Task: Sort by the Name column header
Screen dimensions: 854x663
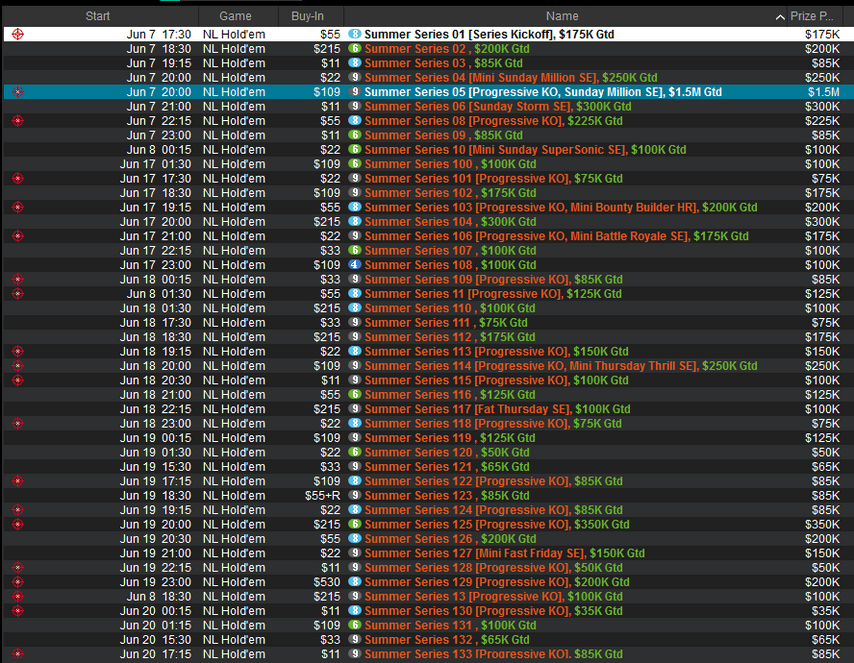Action: 562,16
